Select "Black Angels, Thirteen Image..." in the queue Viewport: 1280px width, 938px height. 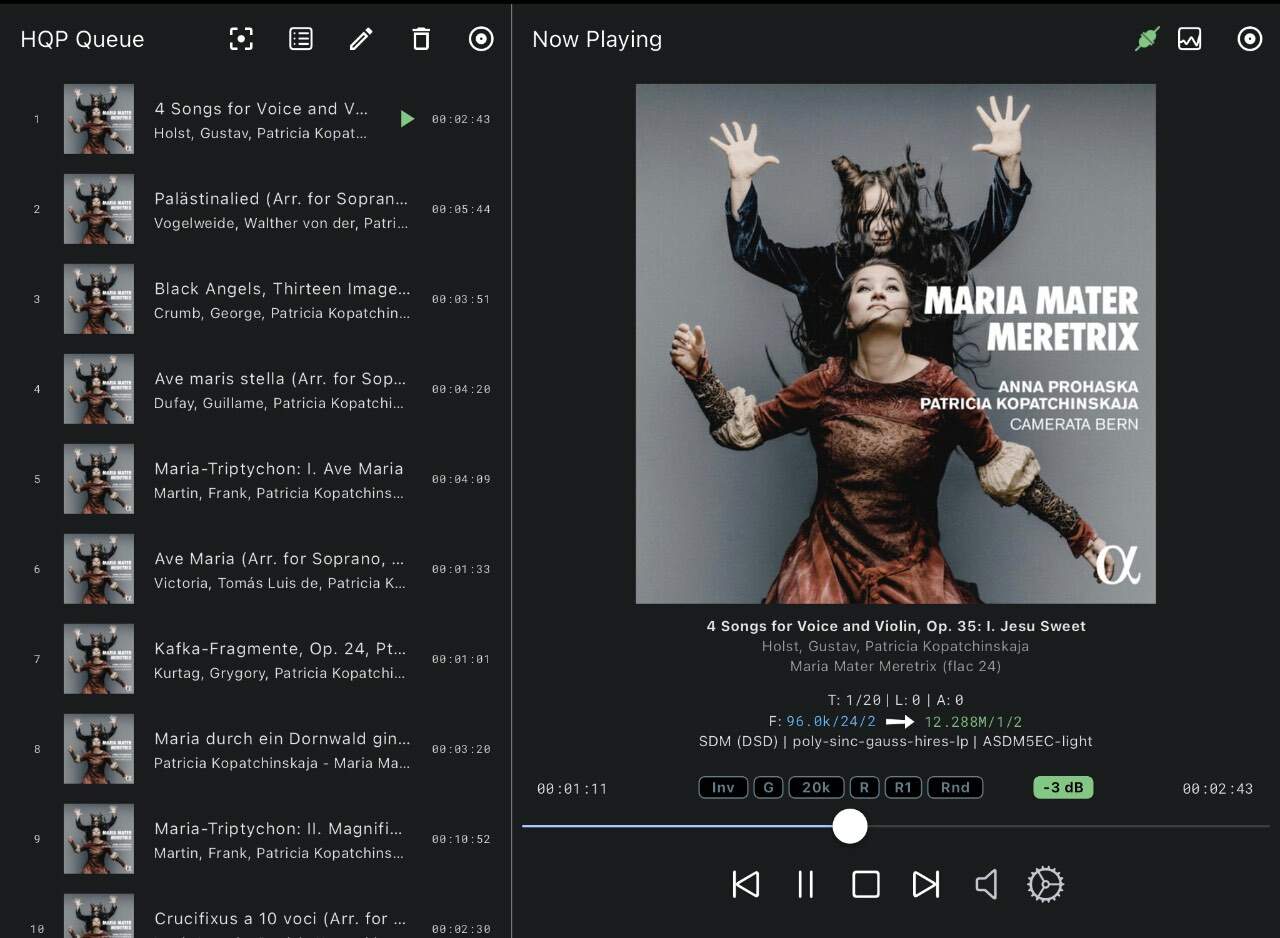[x=282, y=289]
